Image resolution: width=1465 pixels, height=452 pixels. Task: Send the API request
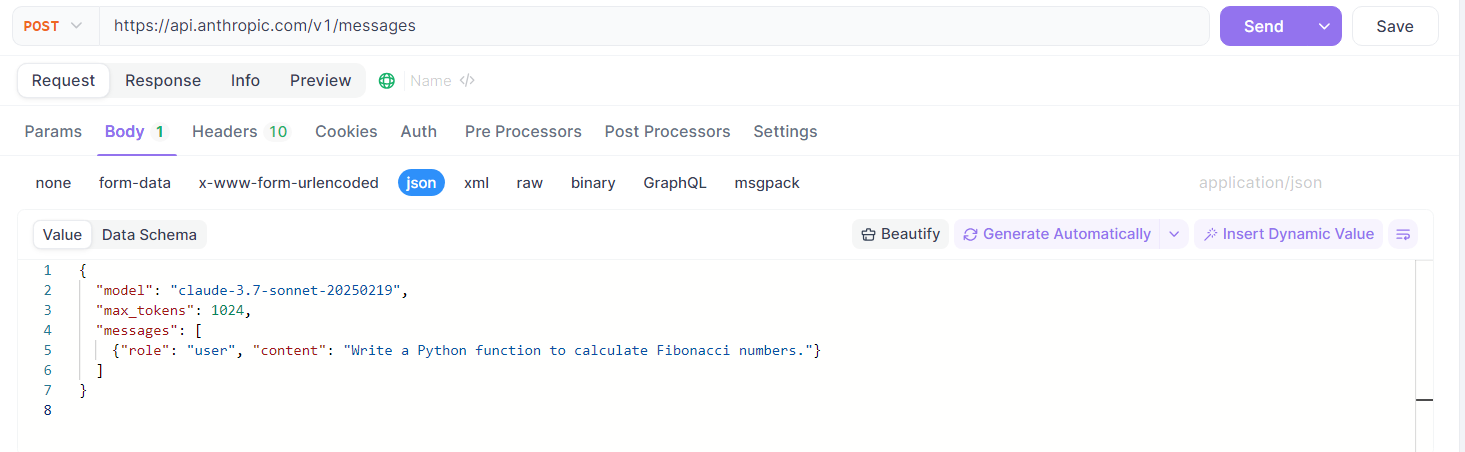click(1264, 26)
